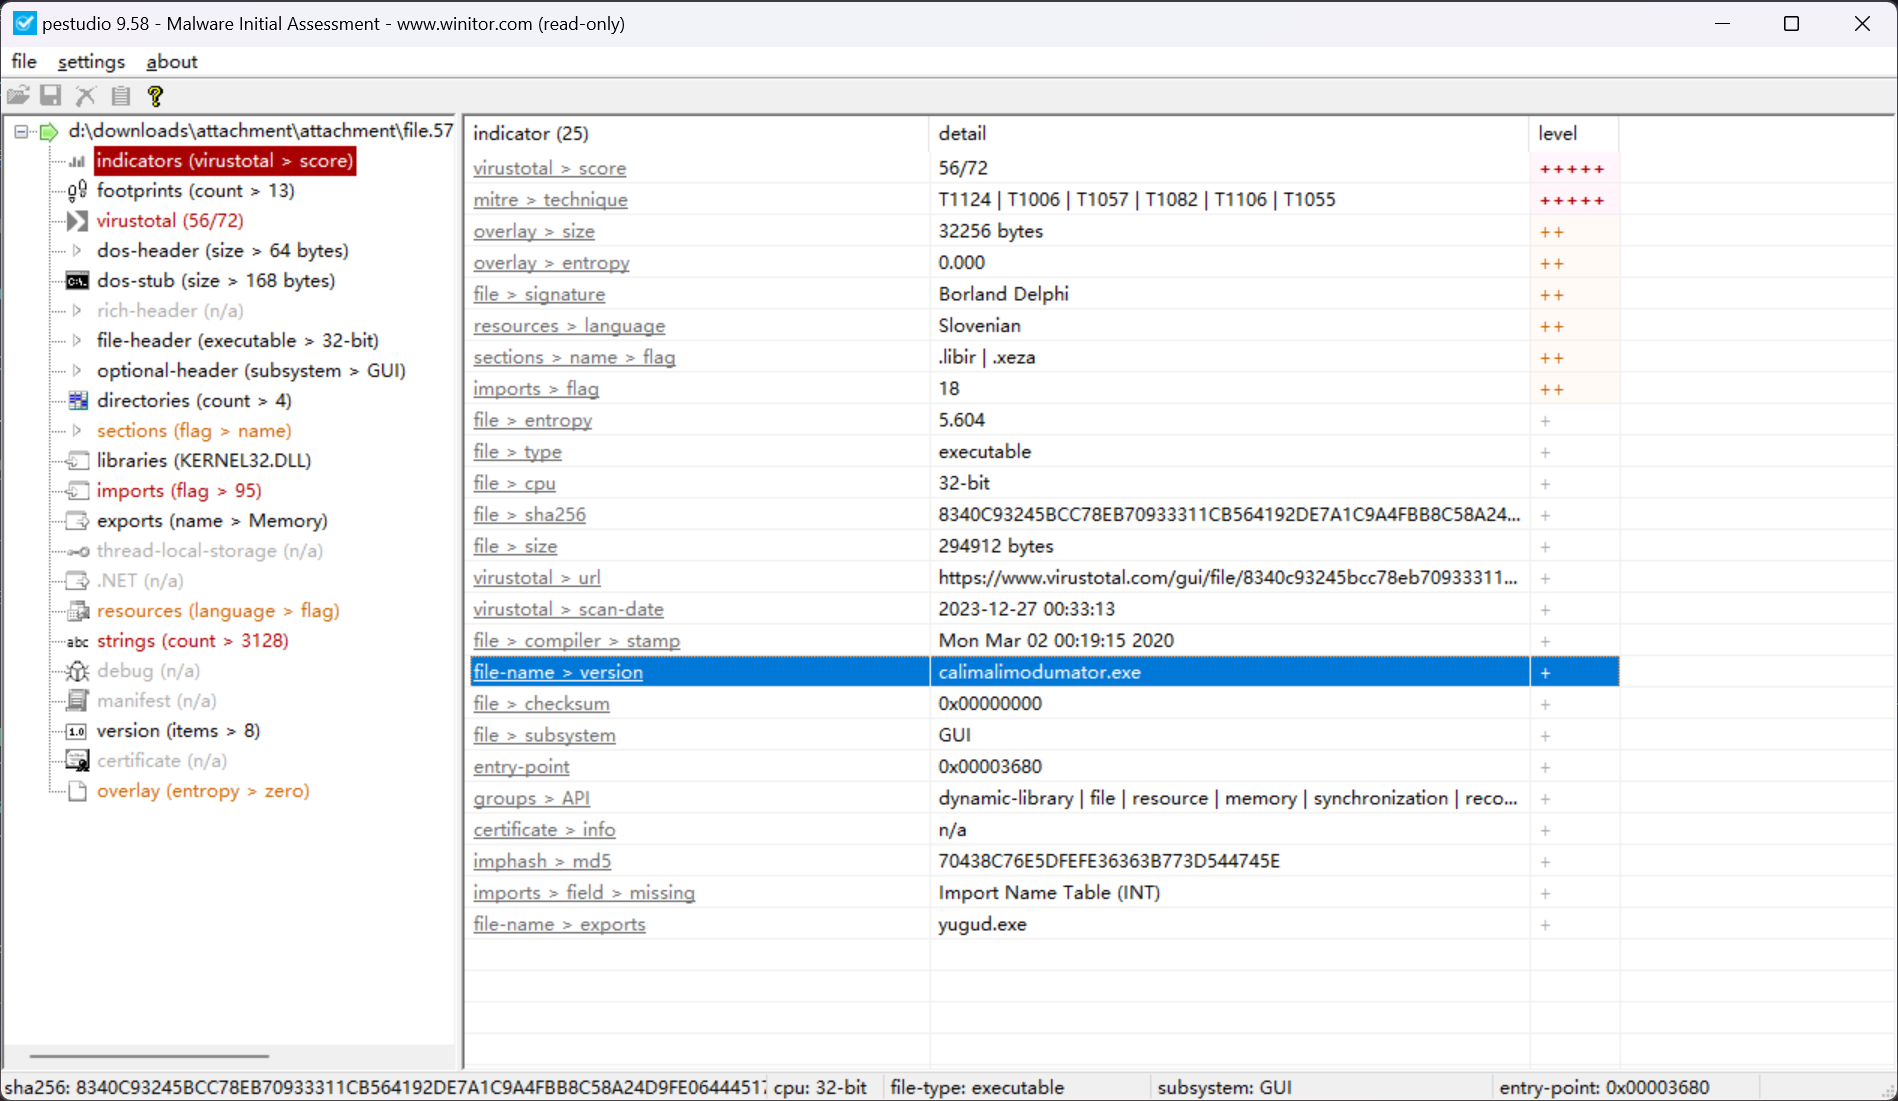This screenshot has height=1101, width=1898.
Task: Expand the optional-header tree node
Action: point(77,371)
